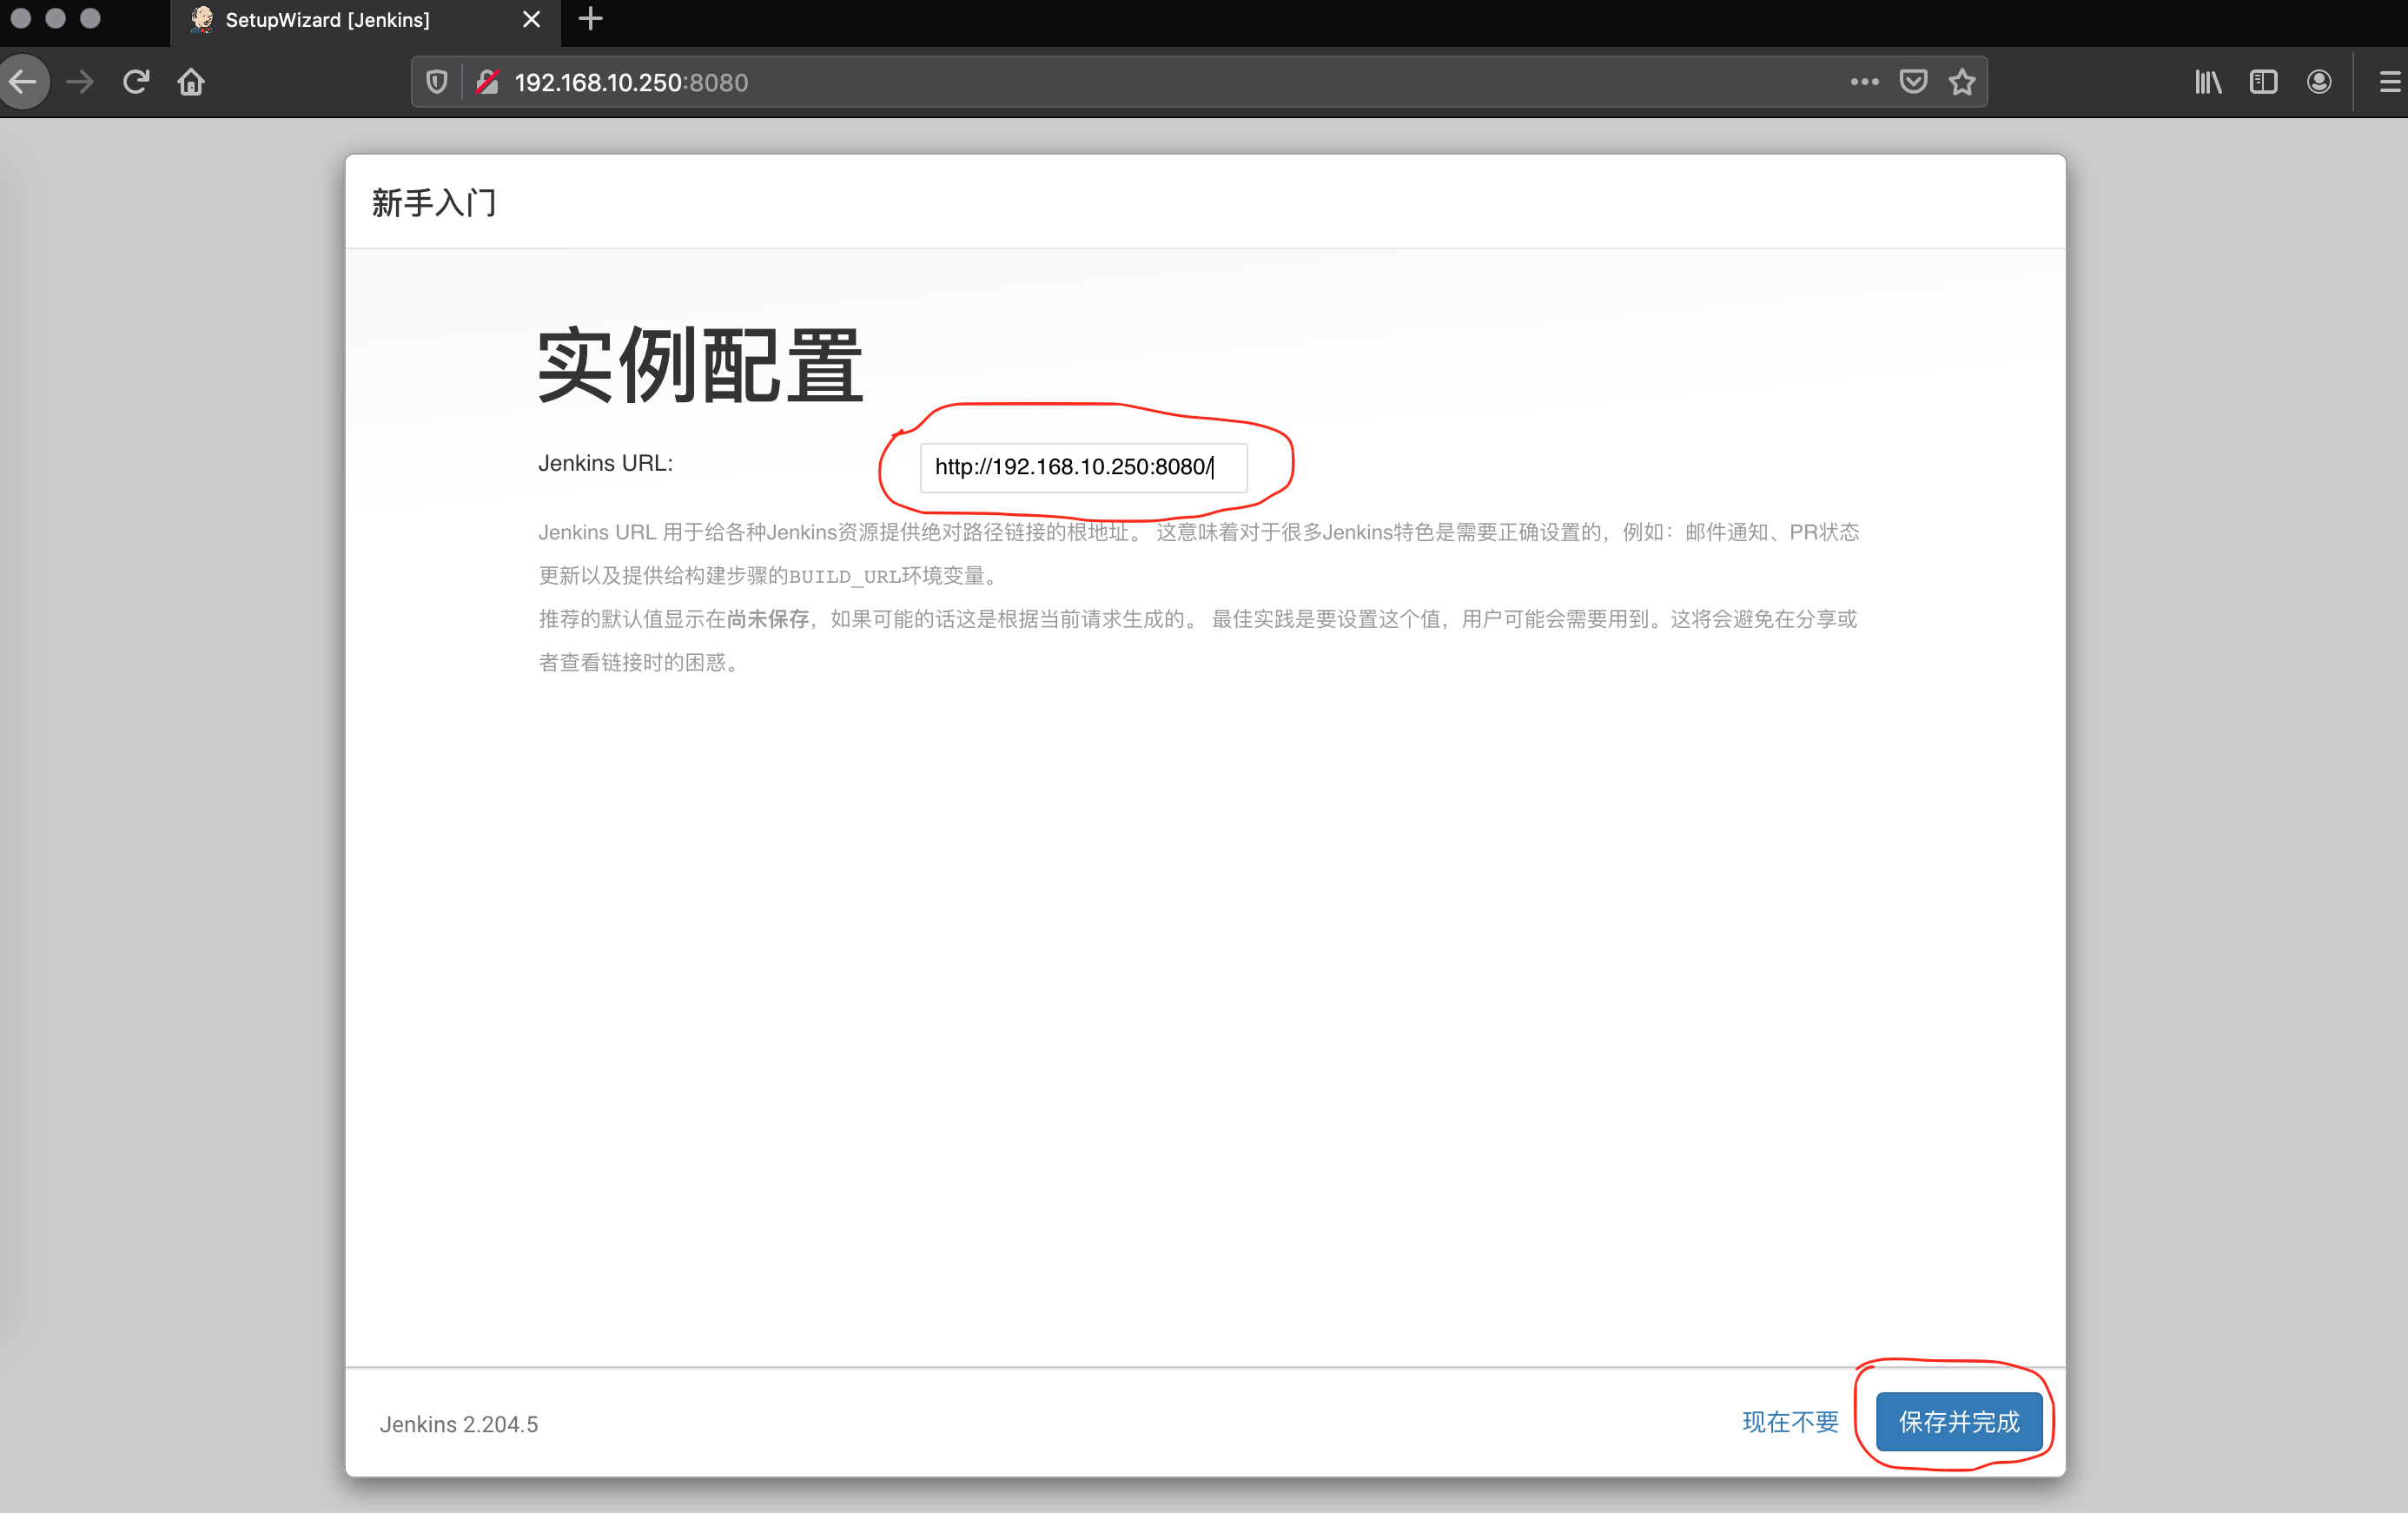Click the macOS fullscreen window button
The image size is (2408, 1513).
pyautogui.click(x=90, y=18)
